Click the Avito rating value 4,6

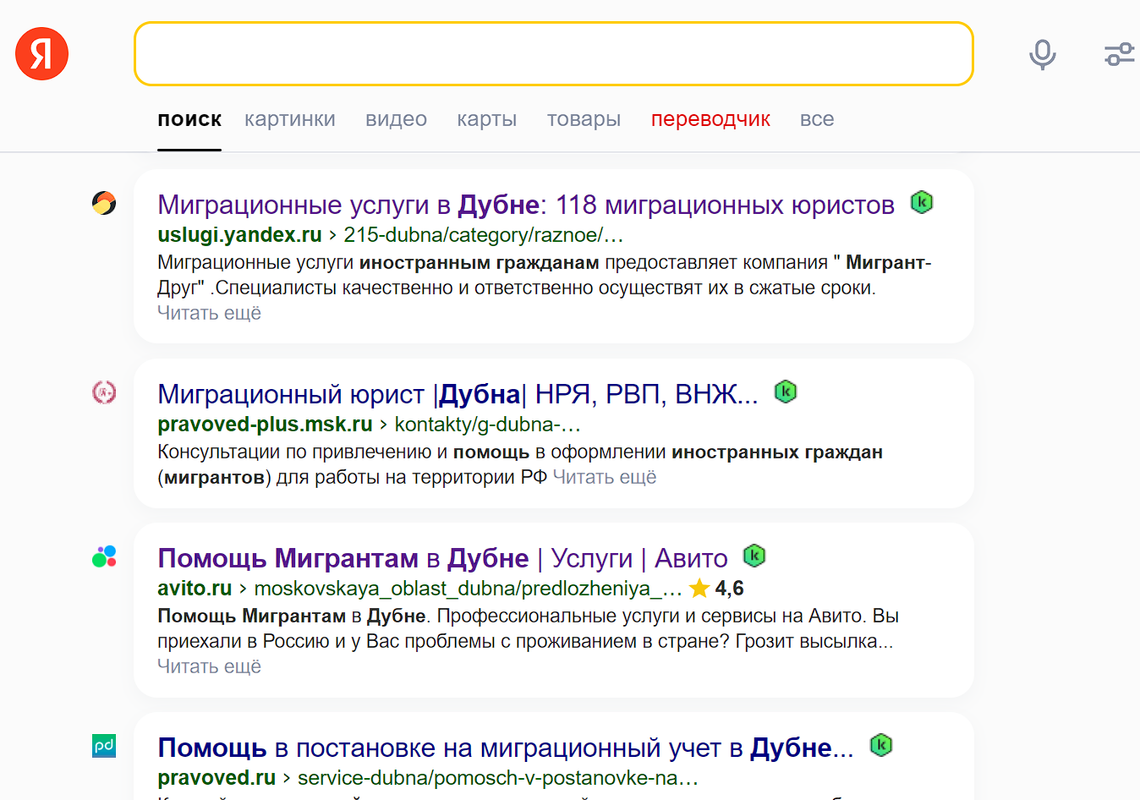tap(729, 588)
